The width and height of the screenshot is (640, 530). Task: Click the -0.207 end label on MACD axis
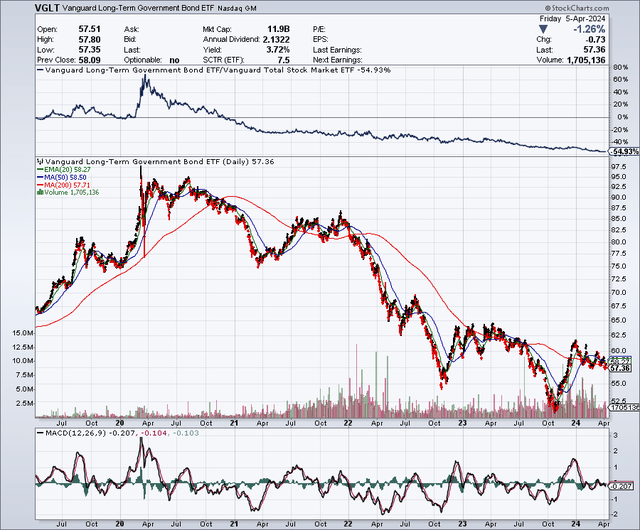coord(622,486)
